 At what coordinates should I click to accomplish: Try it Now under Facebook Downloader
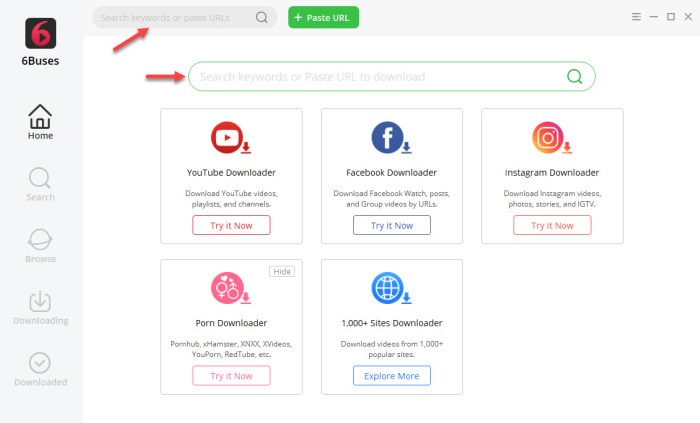point(392,225)
